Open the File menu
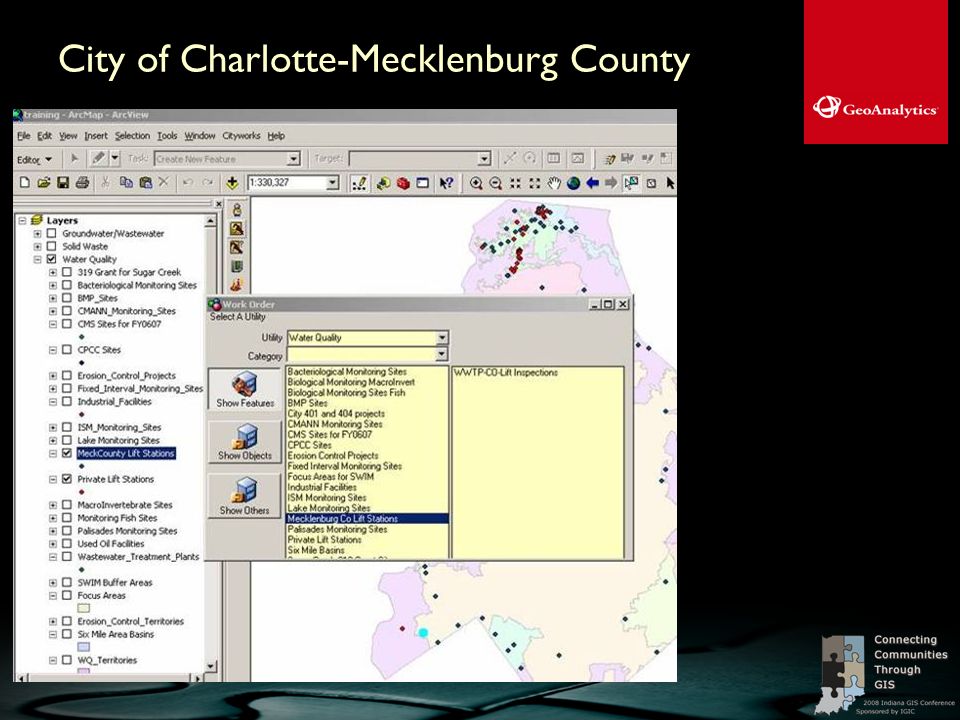Image resolution: width=960 pixels, height=720 pixels. pyautogui.click(x=24, y=136)
